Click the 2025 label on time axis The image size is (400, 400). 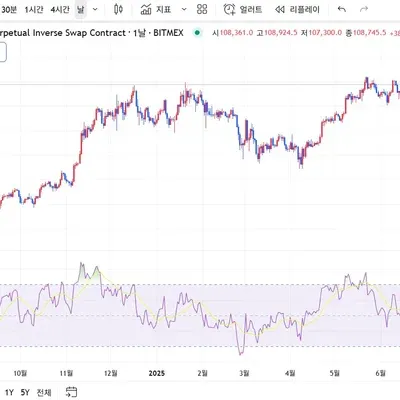pyautogui.click(x=156, y=373)
